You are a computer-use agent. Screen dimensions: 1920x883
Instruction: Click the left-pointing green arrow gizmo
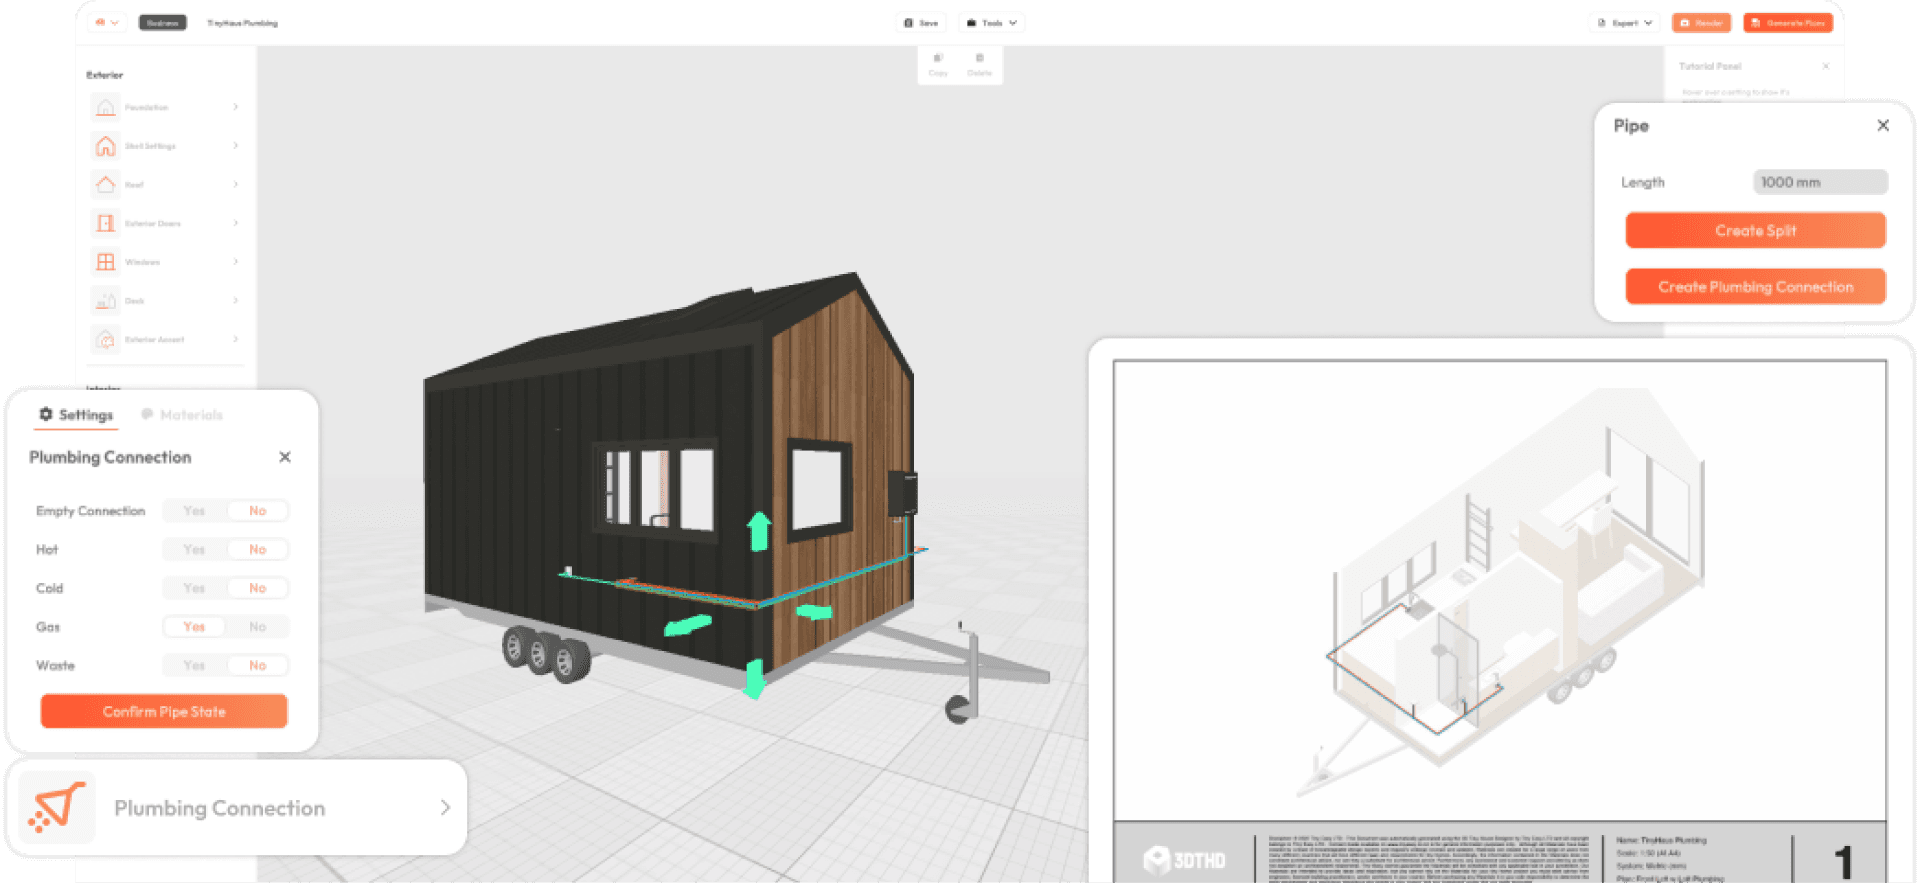coord(688,626)
